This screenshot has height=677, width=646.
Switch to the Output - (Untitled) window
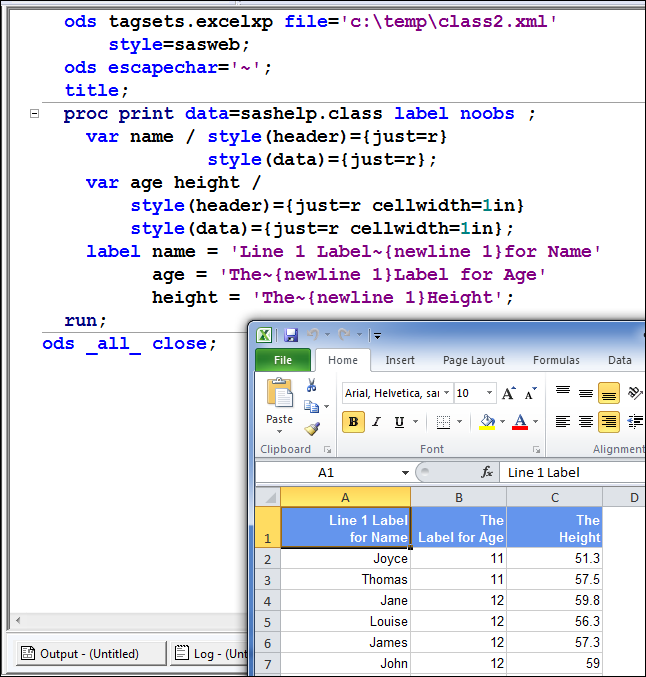pos(80,653)
